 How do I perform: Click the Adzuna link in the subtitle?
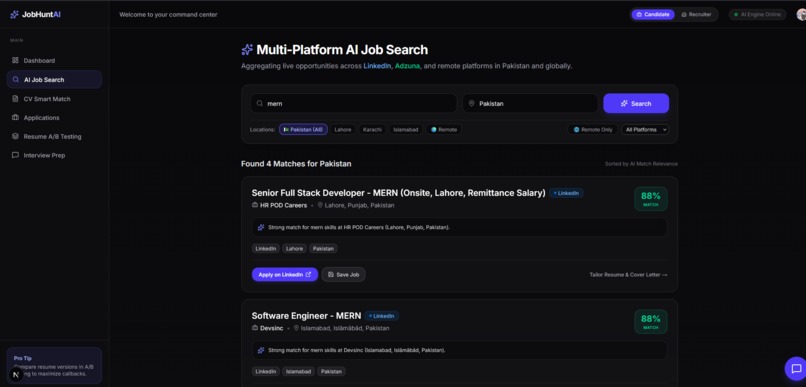click(x=408, y=66)
